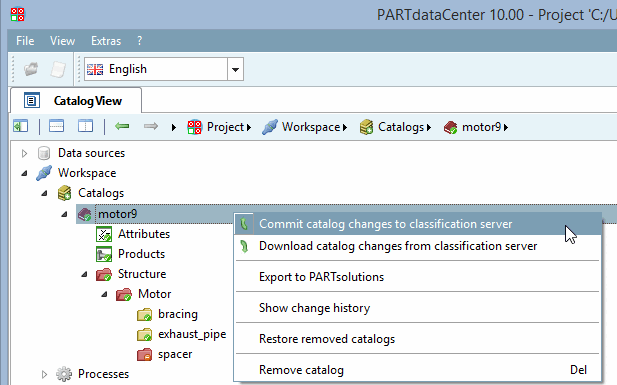Expand the Processes tree node
617x385 pixels.
coord(44,374)
